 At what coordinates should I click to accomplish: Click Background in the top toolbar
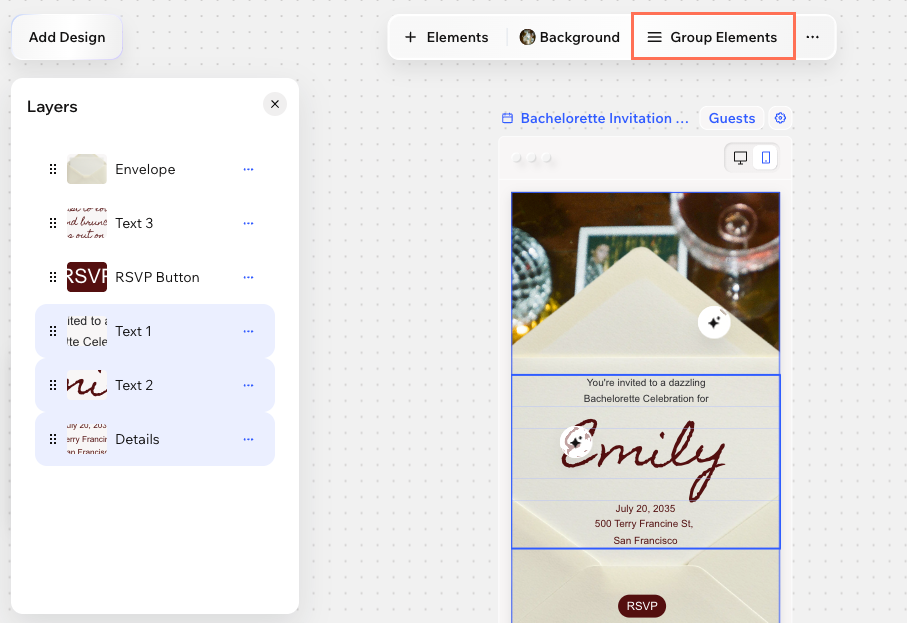click(x=578, y=36)
